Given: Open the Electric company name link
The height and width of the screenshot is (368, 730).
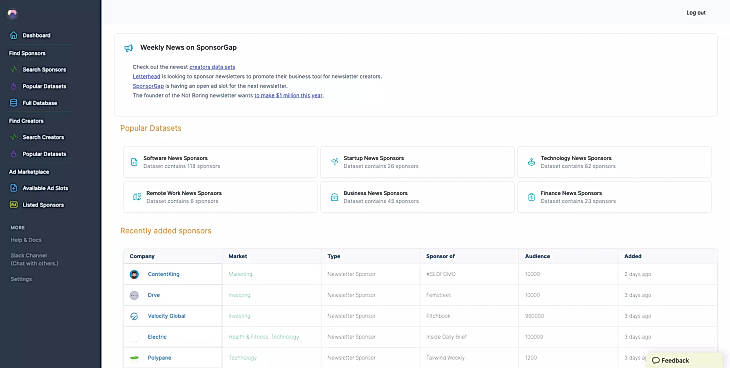Looking at the screenshot, I should pos(157,337).
